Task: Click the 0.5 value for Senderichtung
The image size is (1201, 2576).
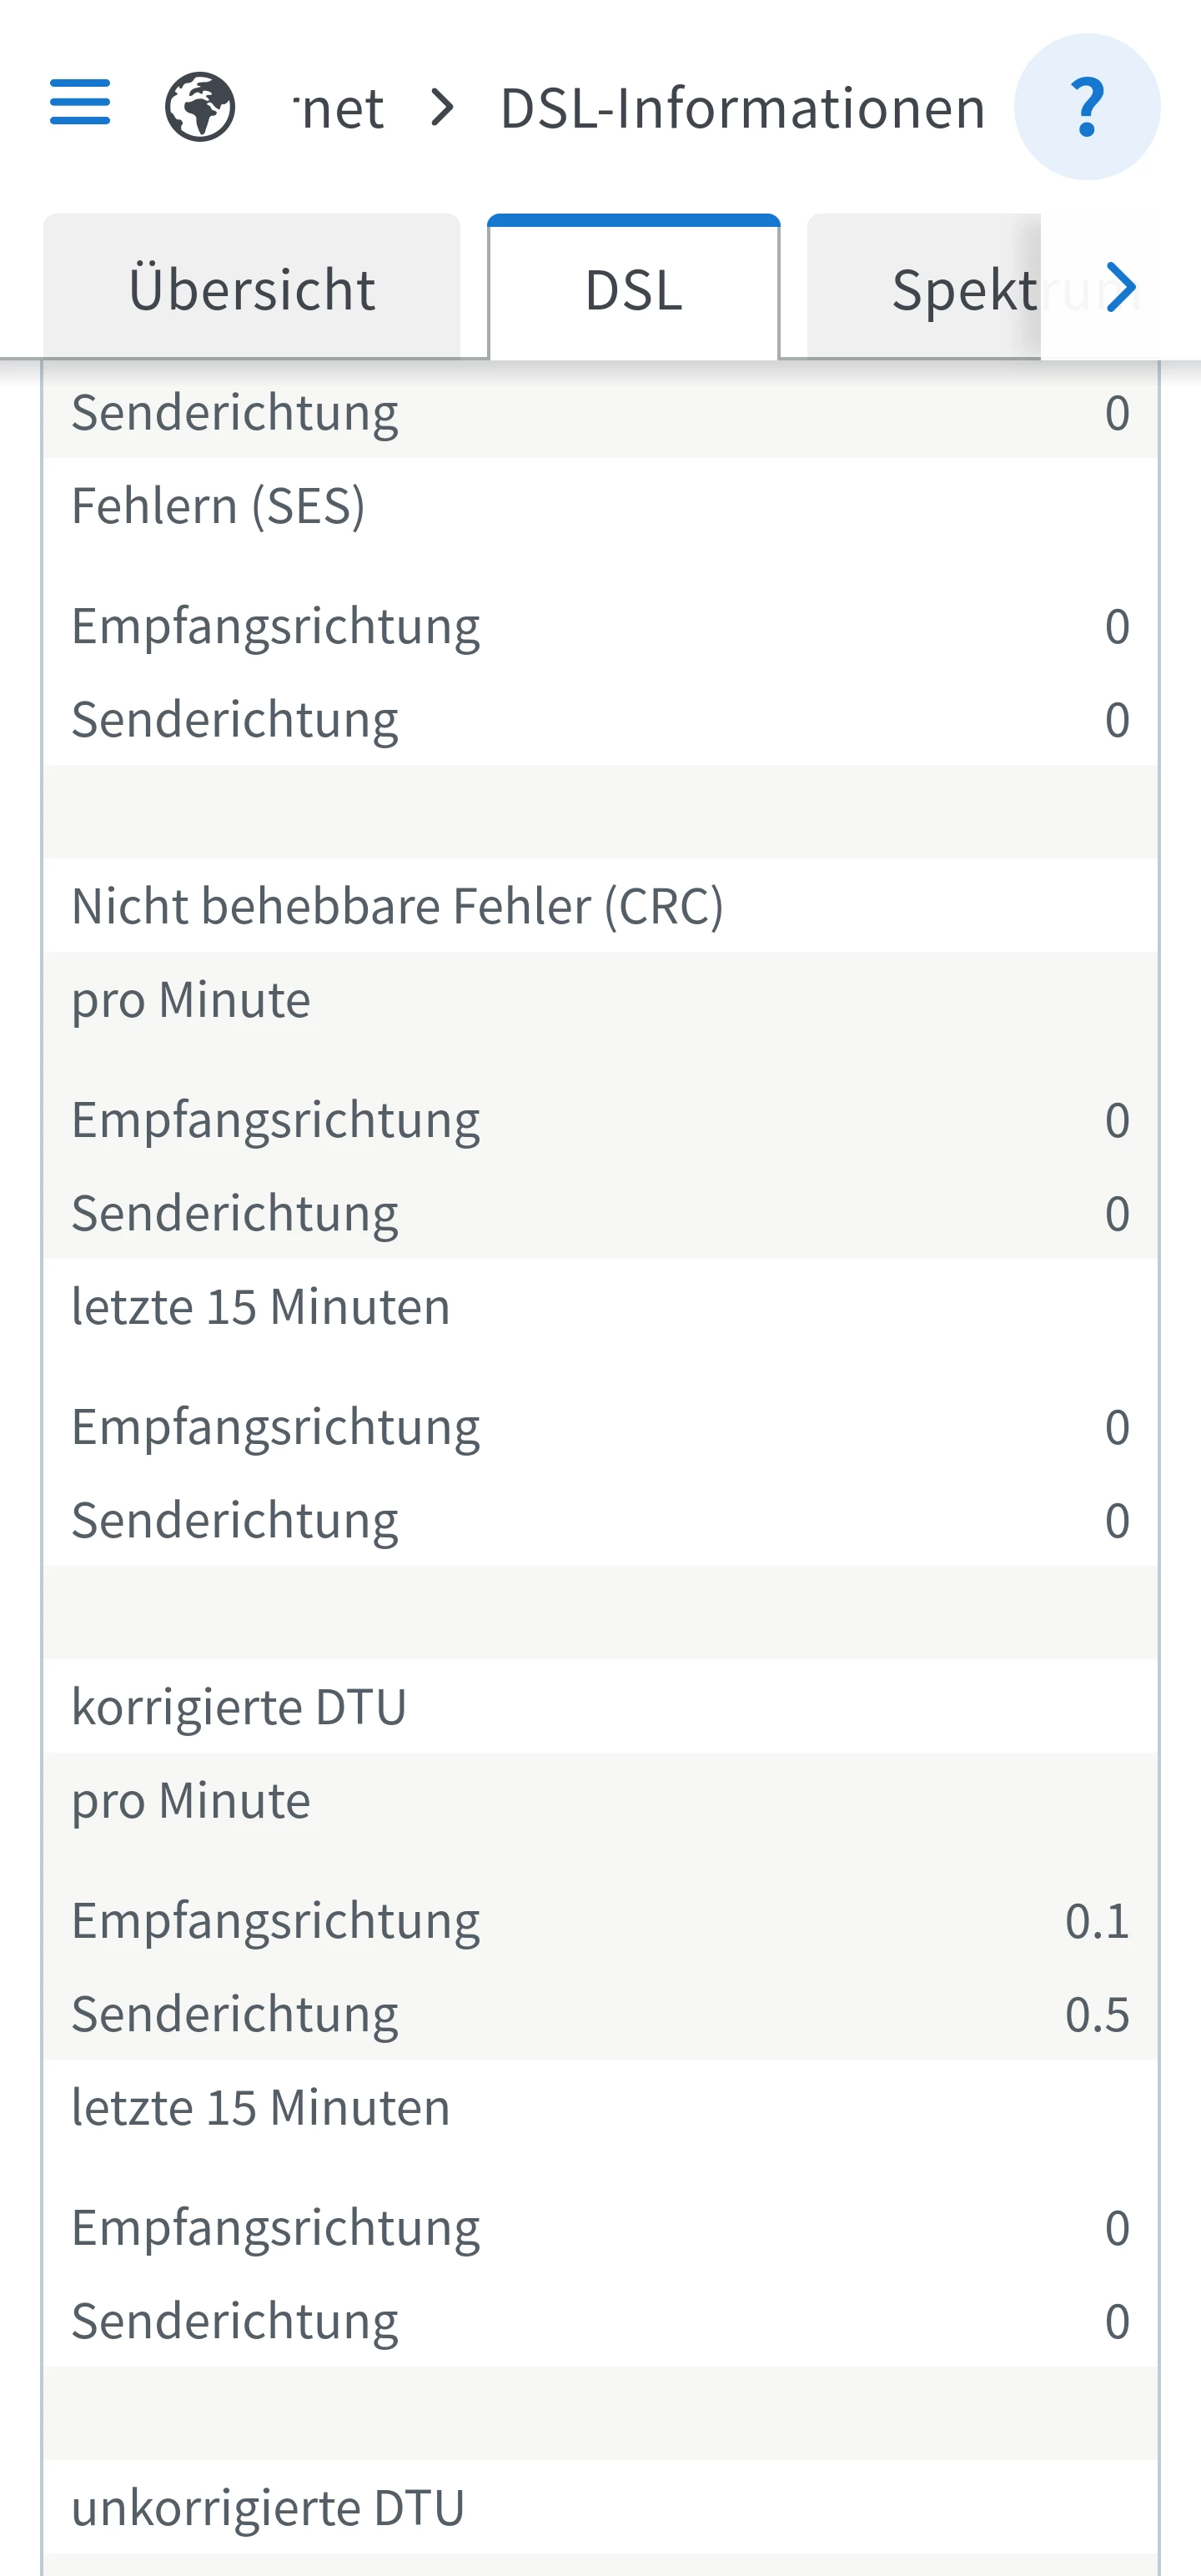Action: pyautogui.click(x=1096, y=2014)
